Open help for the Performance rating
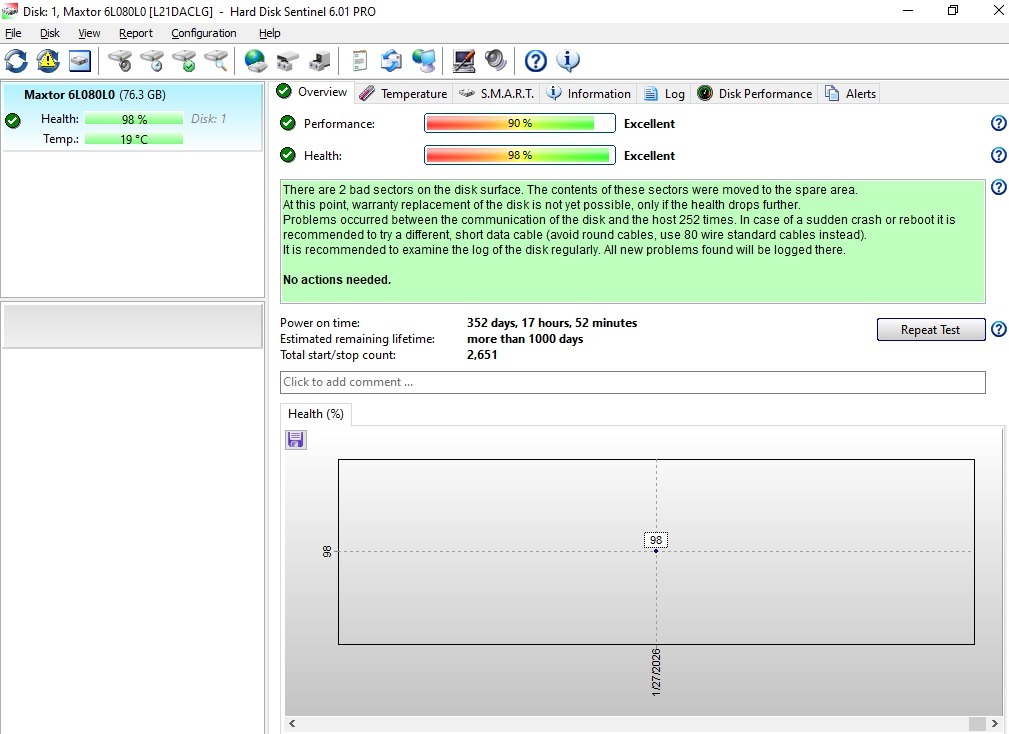Screen dimensions: 1009x734 [998, 123]
